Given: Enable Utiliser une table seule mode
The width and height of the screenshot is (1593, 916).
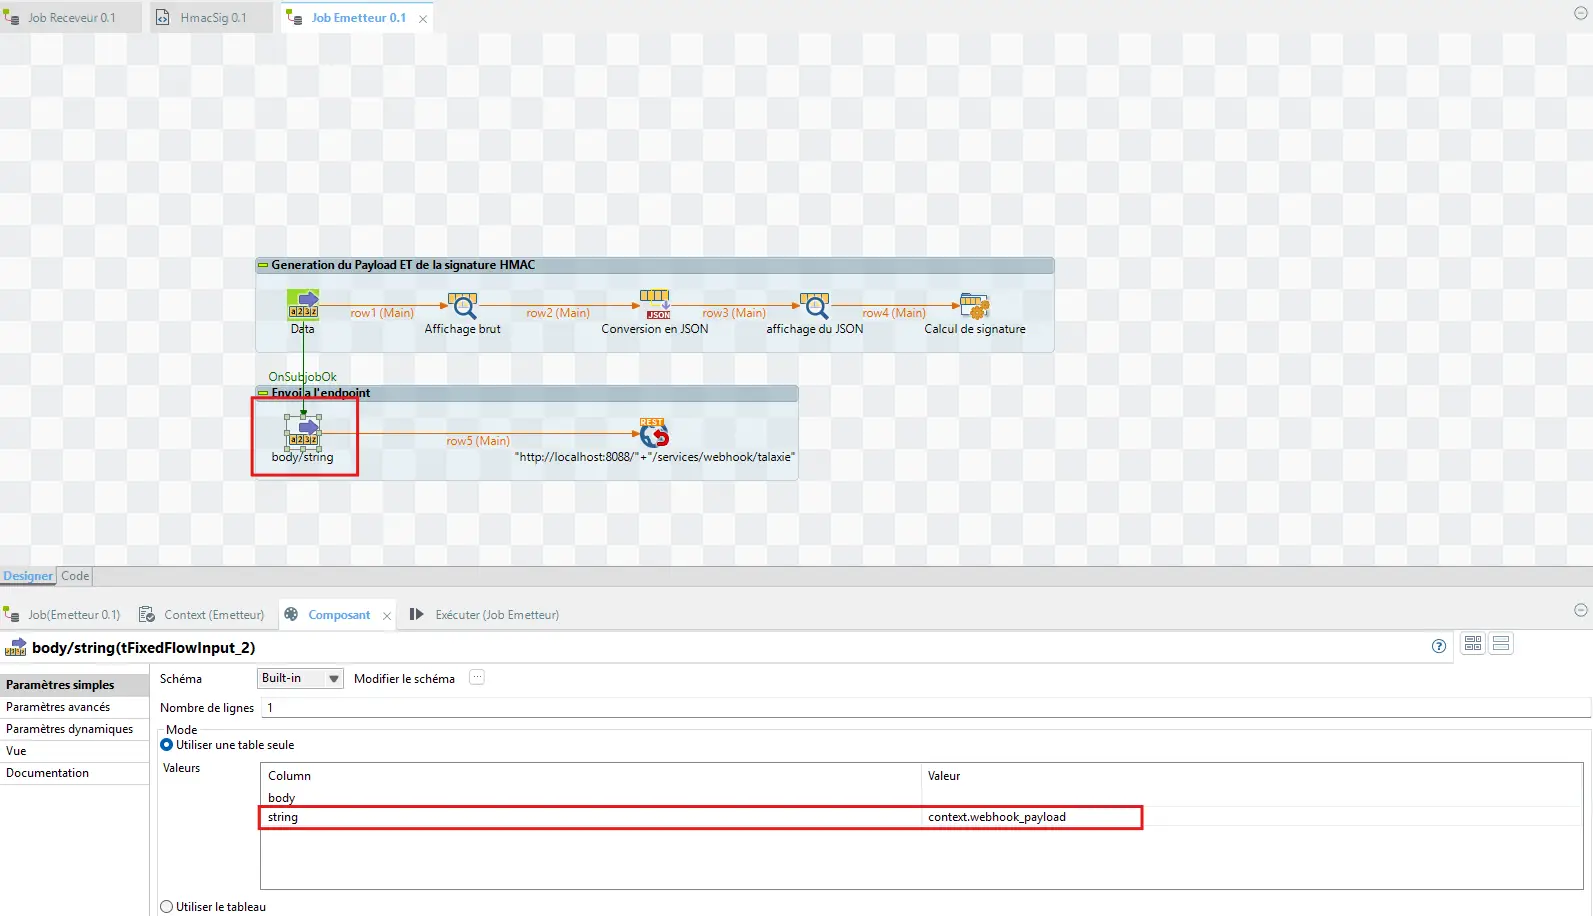Looking at the screenshot, I should coord(167,745).
